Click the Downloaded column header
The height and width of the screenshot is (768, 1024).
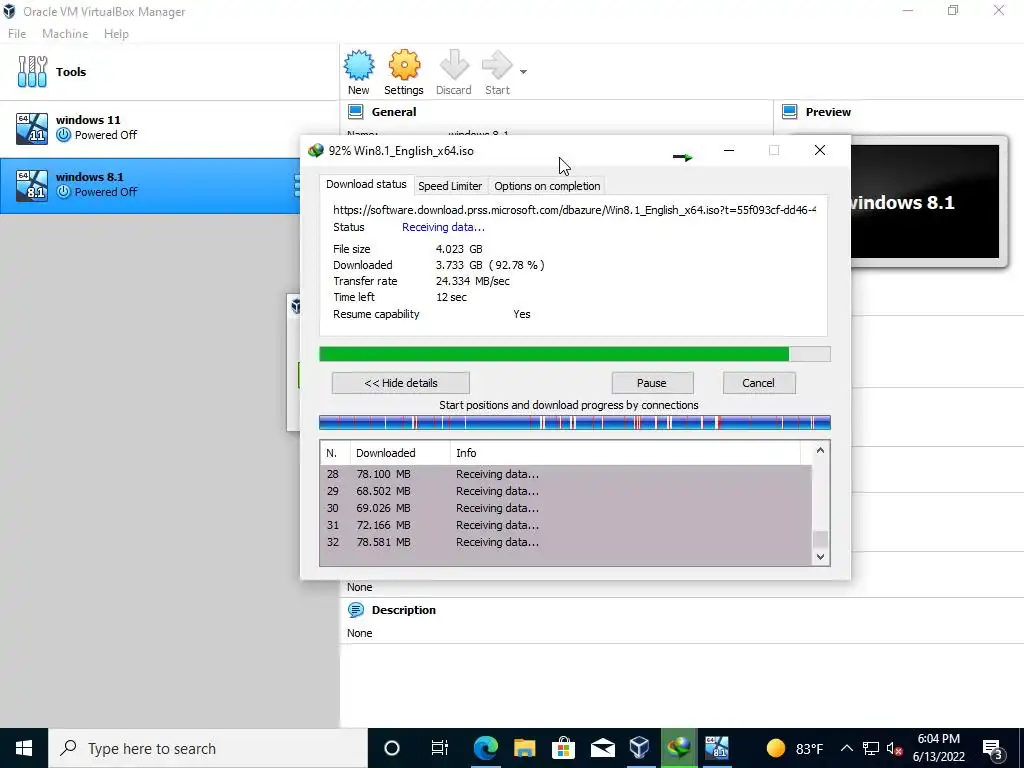(400, 453)
